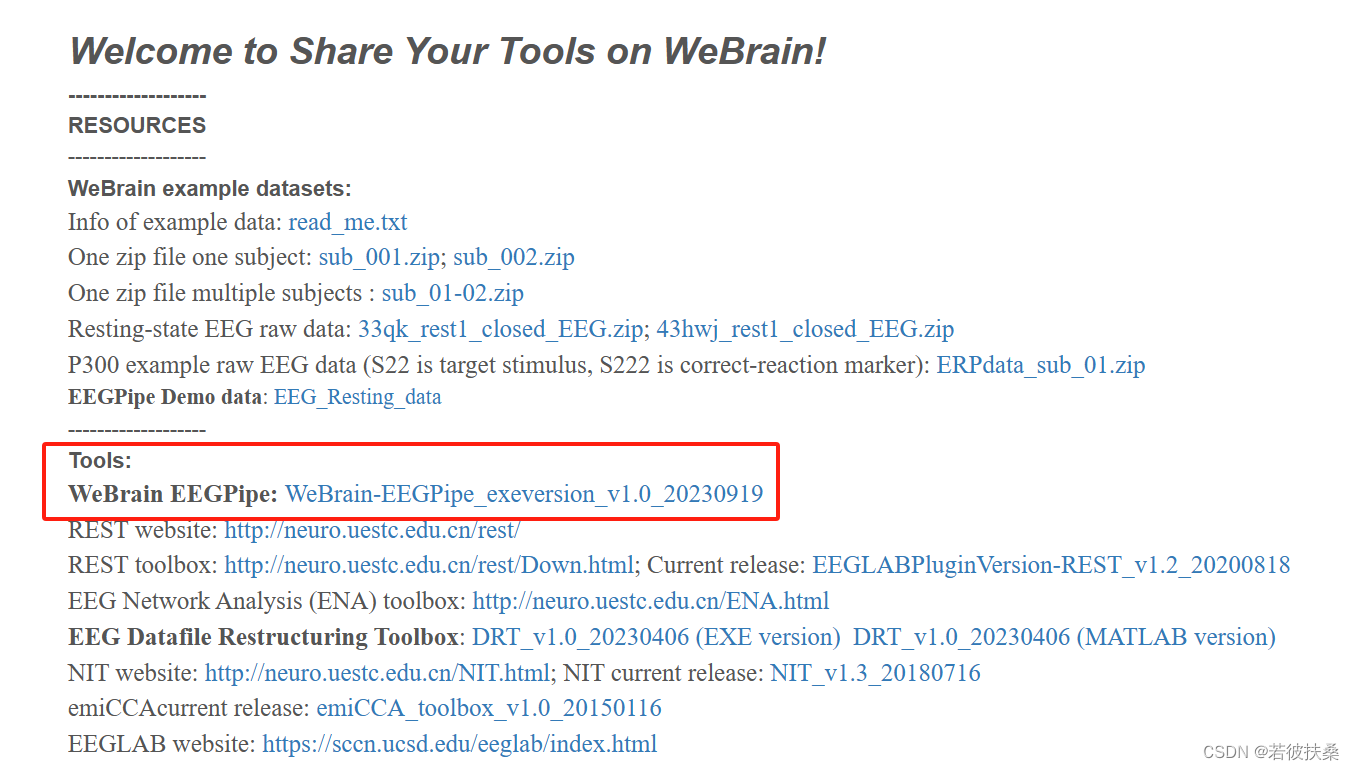Open the read_me.txt info file link
The width and height of the screenshot is (1354, 770).
(x=348, y=222)
